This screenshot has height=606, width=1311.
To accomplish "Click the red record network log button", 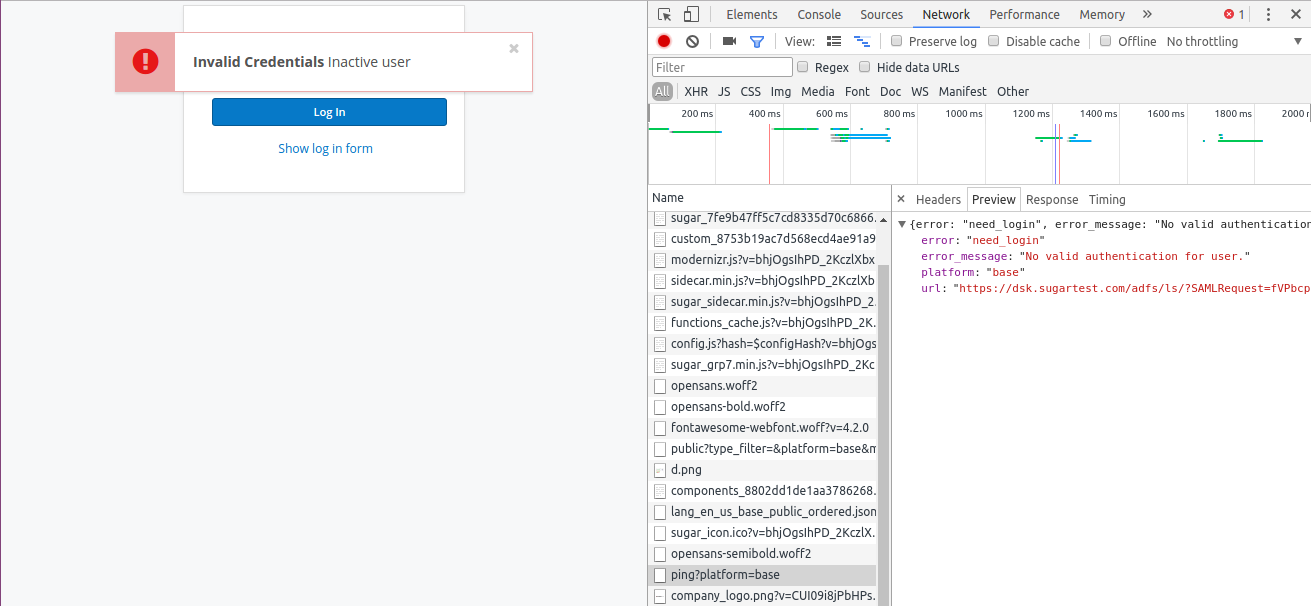I will (x=664, y=41).
